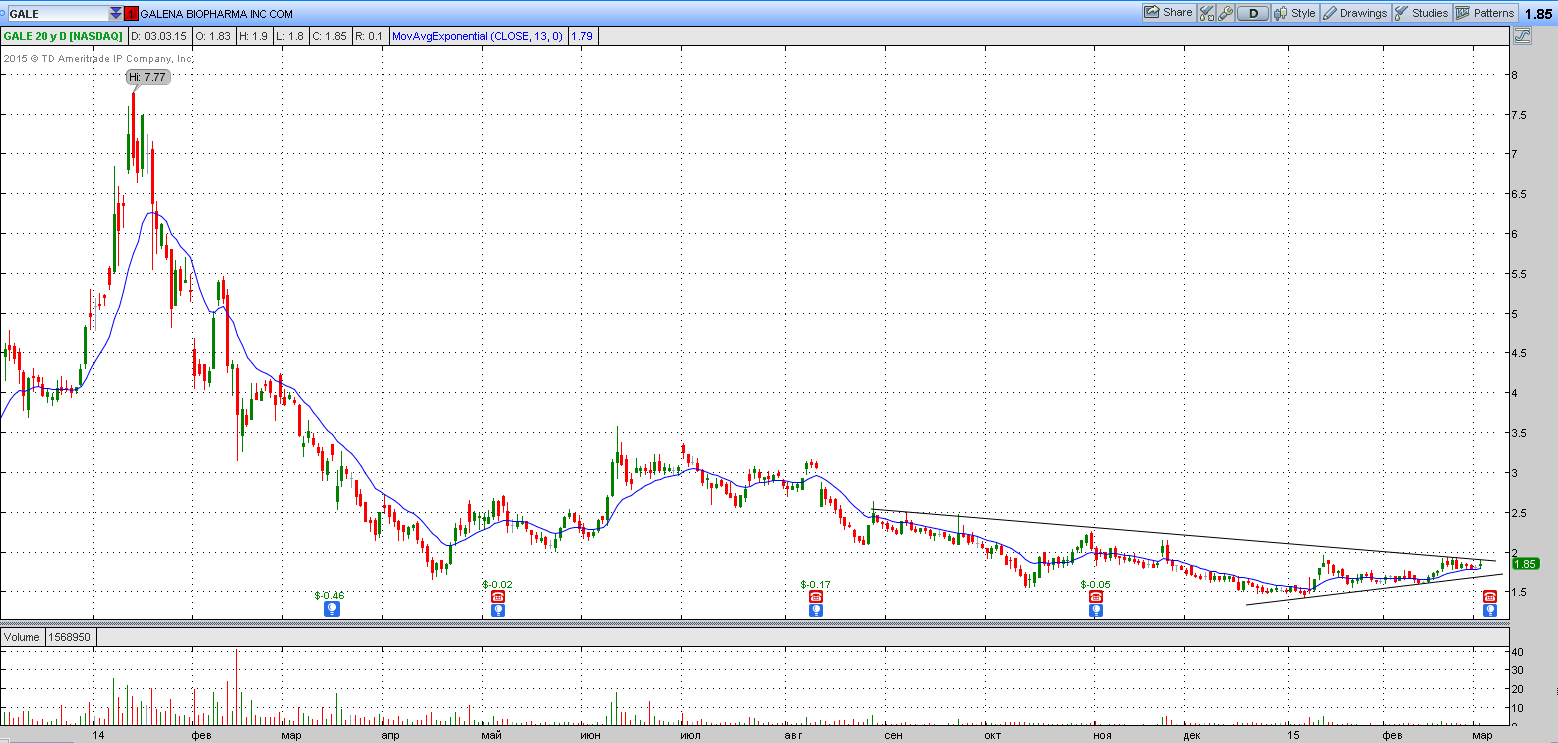Screen dimensions: 1558x743
Task: Open the Drawings menu
Action: [x=1355, y=13]
